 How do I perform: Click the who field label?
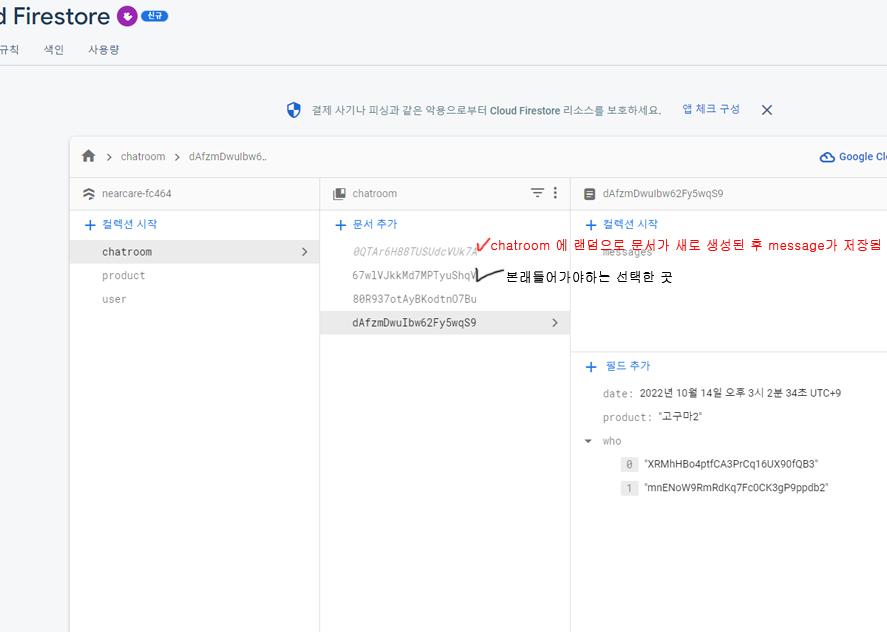click(612, 441)
